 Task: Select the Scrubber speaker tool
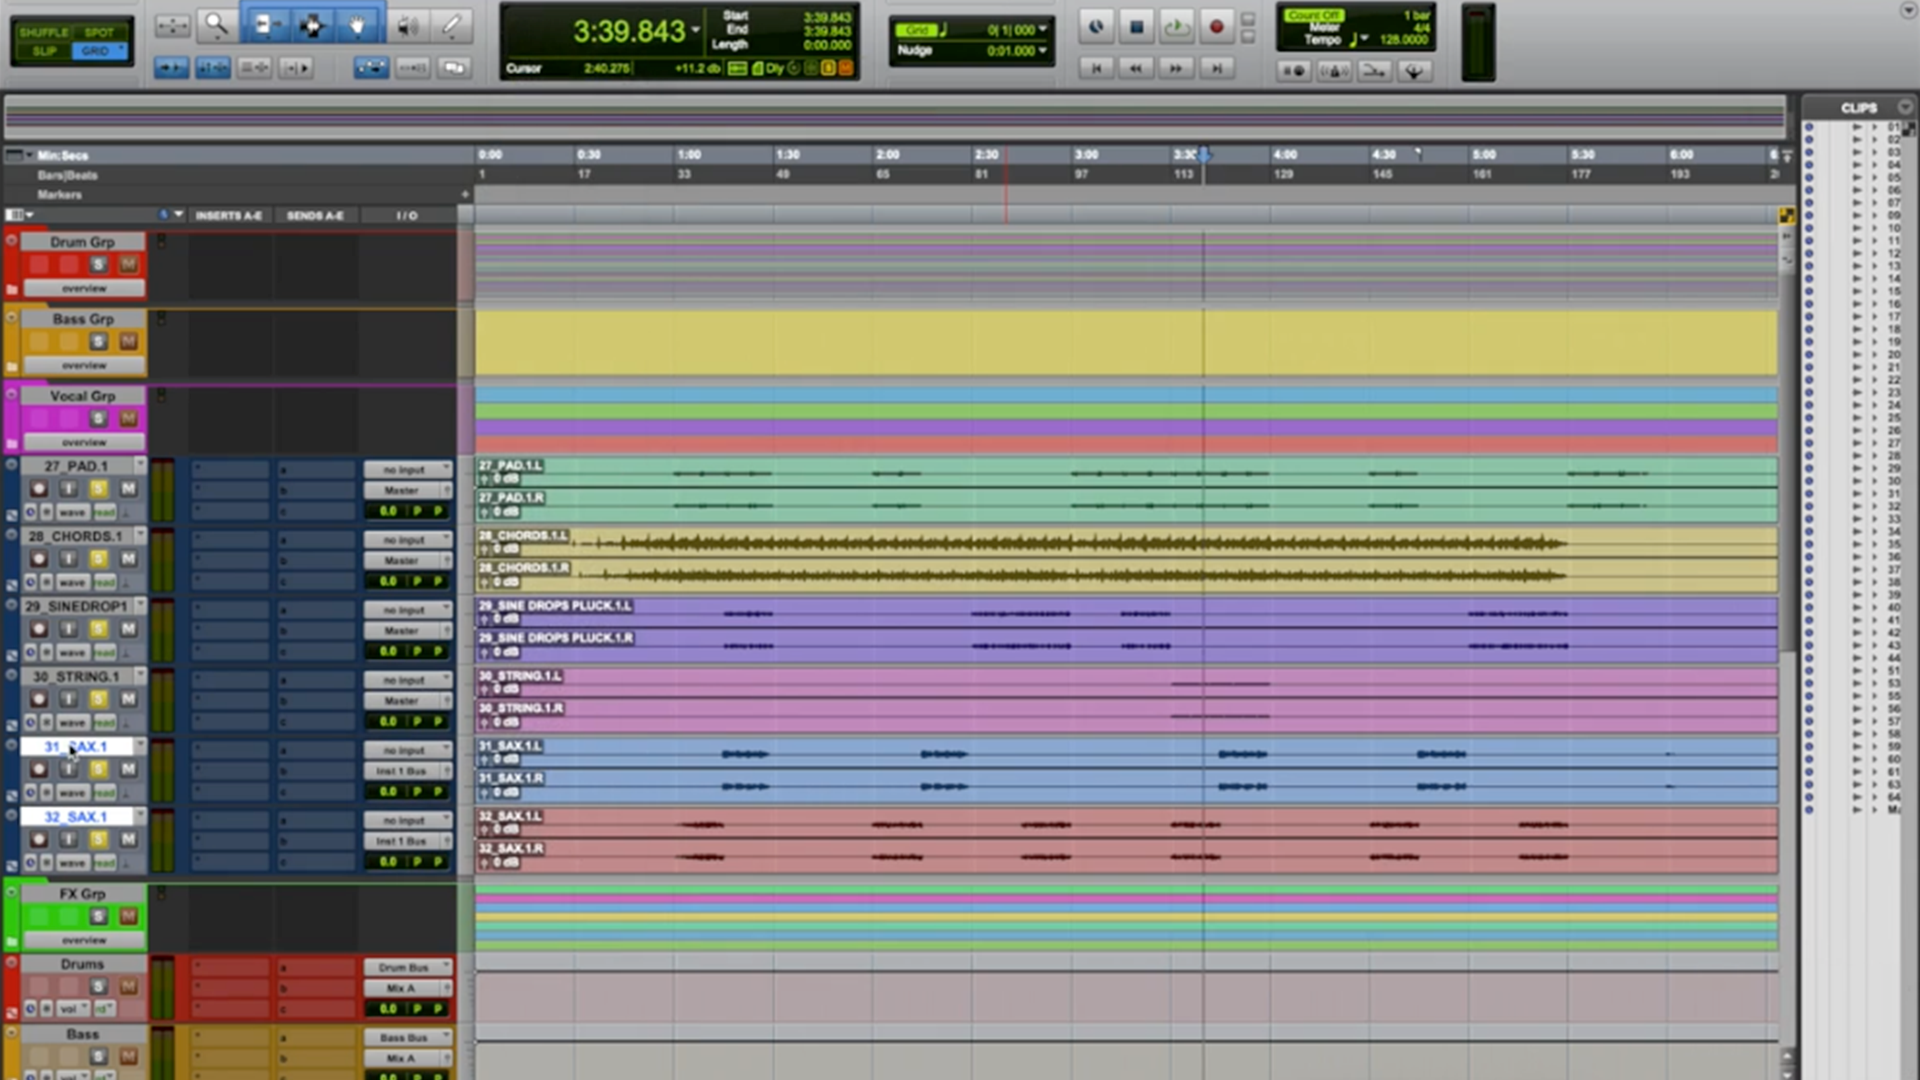pyautogui.click(x=407, y=26)
